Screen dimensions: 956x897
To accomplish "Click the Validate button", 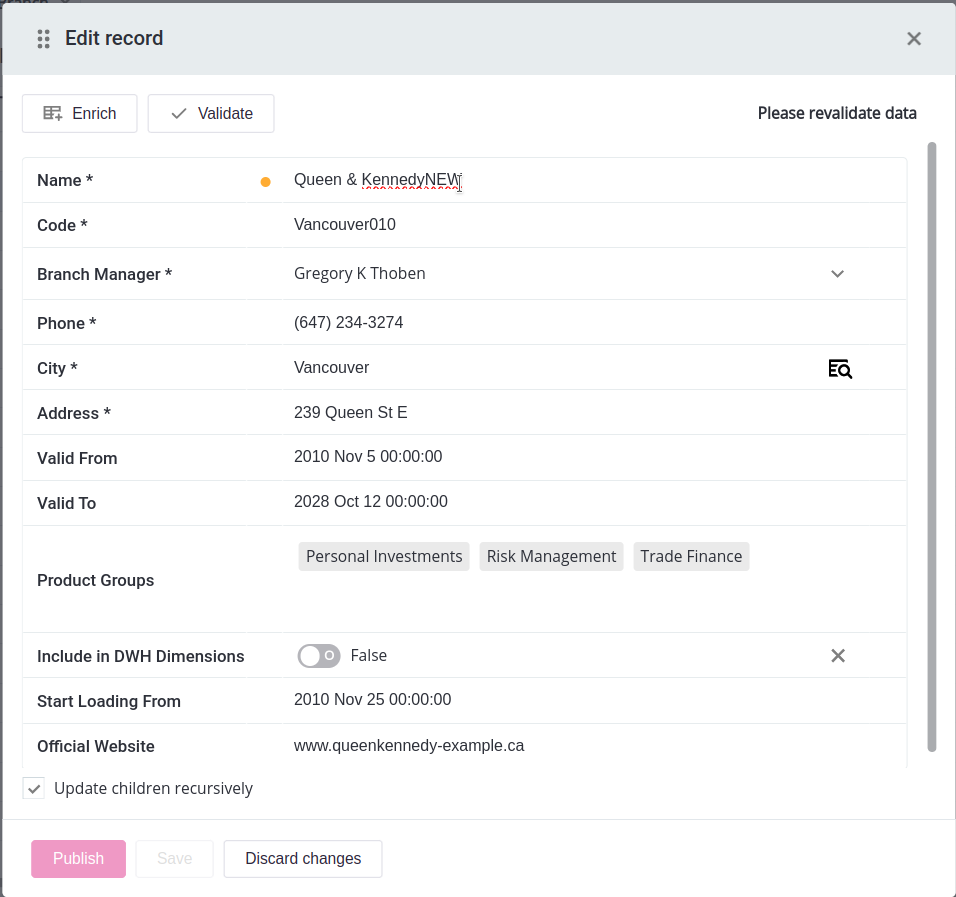I will (211, 113).
